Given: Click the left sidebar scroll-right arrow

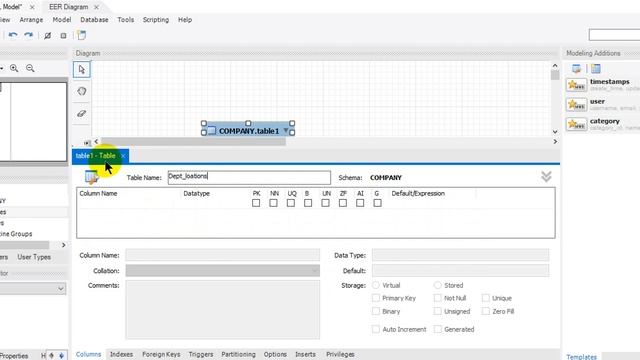Looking at the screenshot, I should 64,245.
